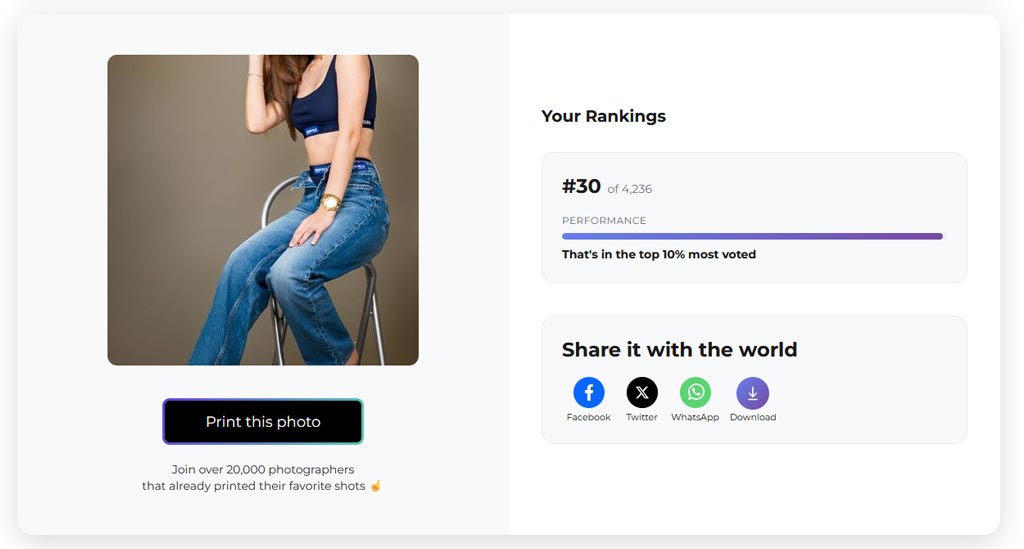The height and width of the screenshot is (549, 1024).
Task: Click the 'Twitter' label text
Action: (x=642, y=417)
